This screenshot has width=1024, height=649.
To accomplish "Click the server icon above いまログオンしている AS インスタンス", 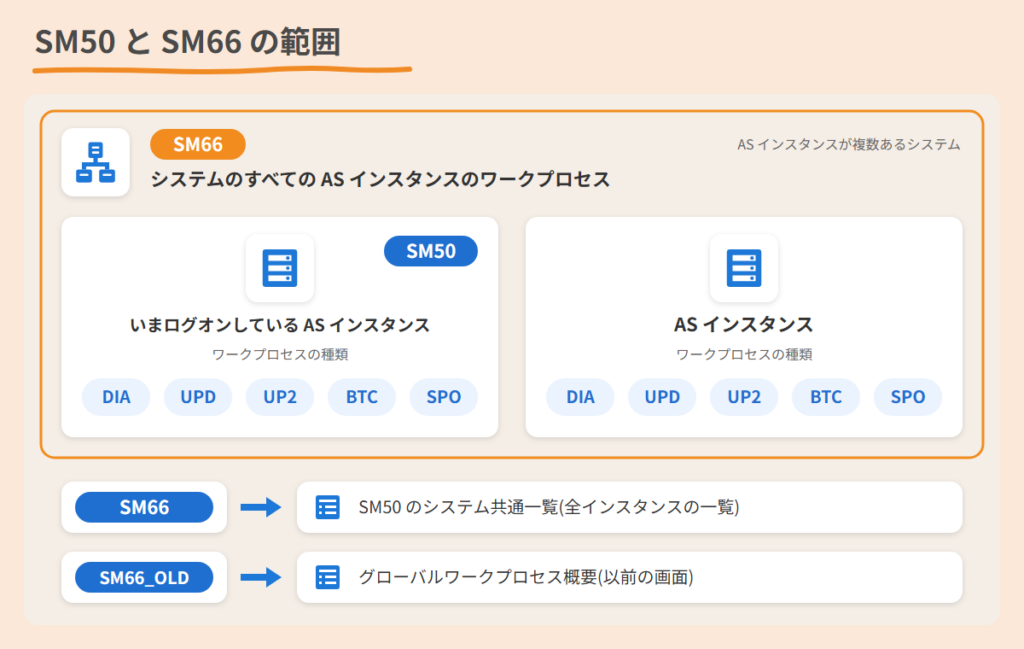I will coord(280,268).
